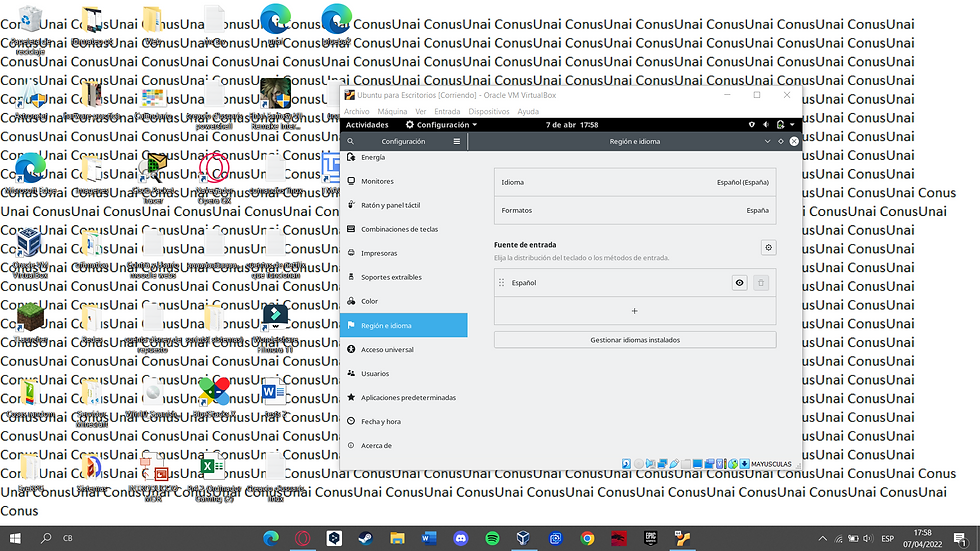Open the Archivo menu in VirtualBox
980x551 pixels.
pyautogui.click(x=356, y=112)
